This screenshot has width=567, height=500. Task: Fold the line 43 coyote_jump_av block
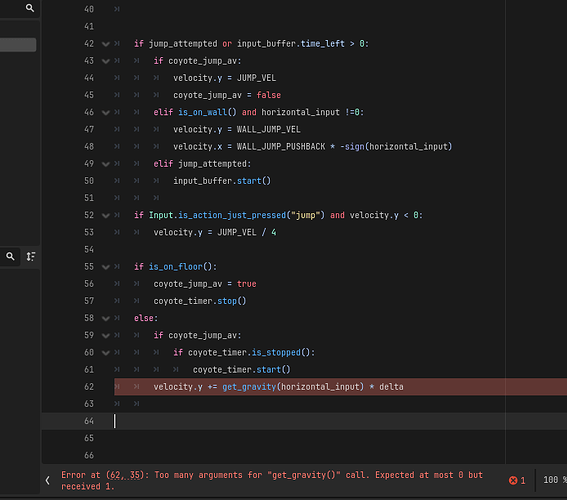106,61
